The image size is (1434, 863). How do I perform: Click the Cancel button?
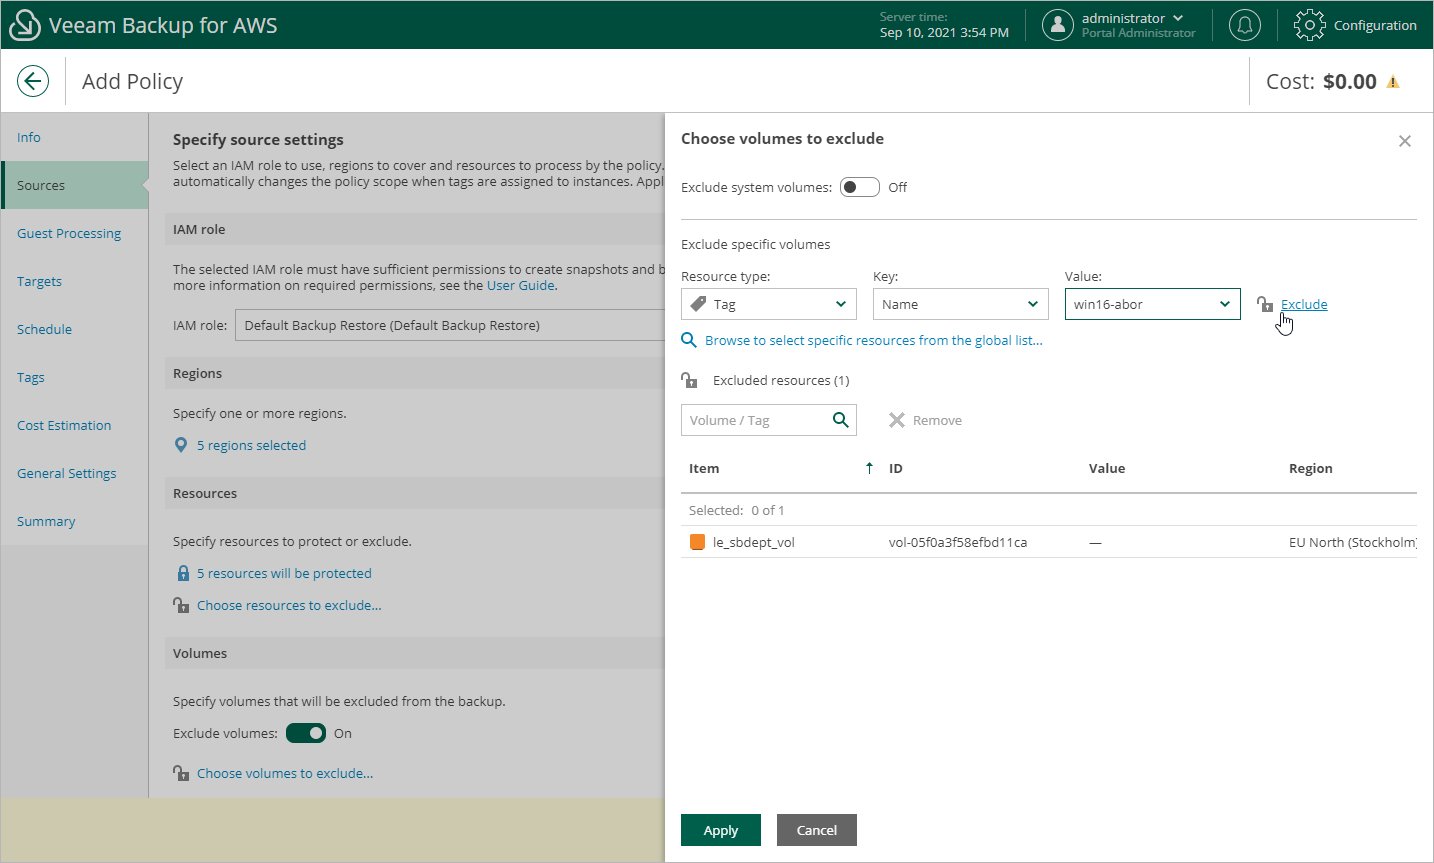click(817, 830)
